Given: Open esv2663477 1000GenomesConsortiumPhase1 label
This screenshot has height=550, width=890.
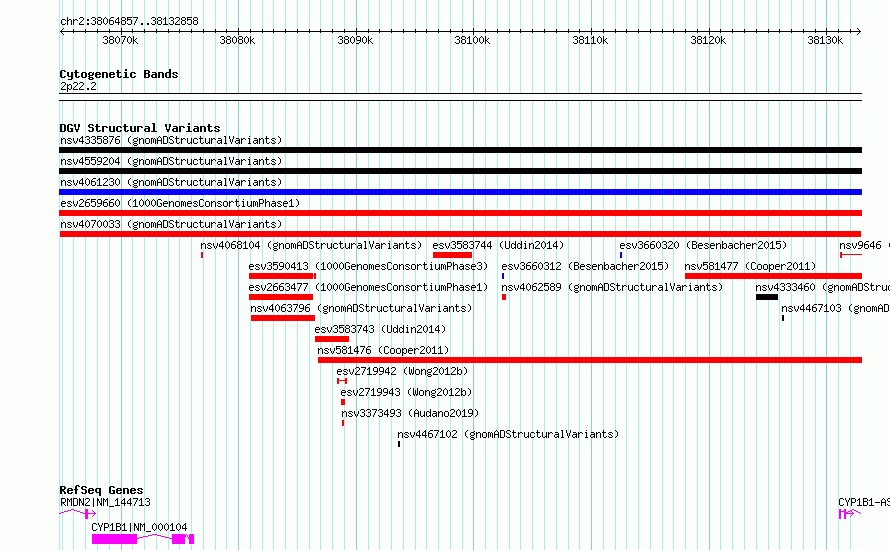Looking at the screenshot, I should pos(368,287).
